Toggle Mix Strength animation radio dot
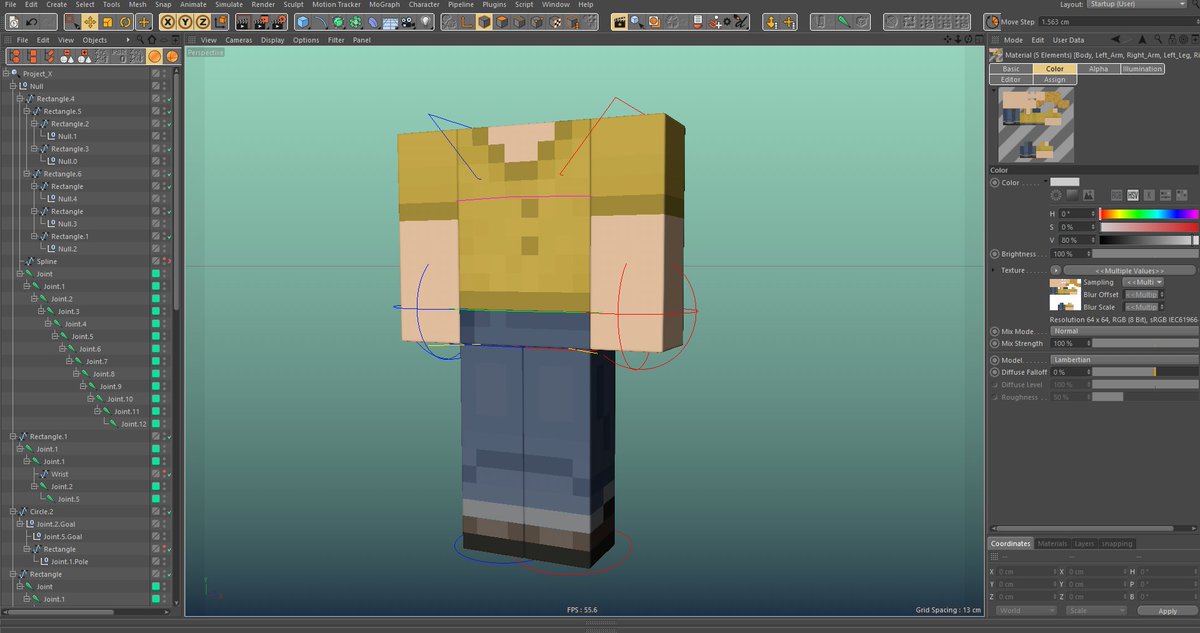 click(994, 343)
